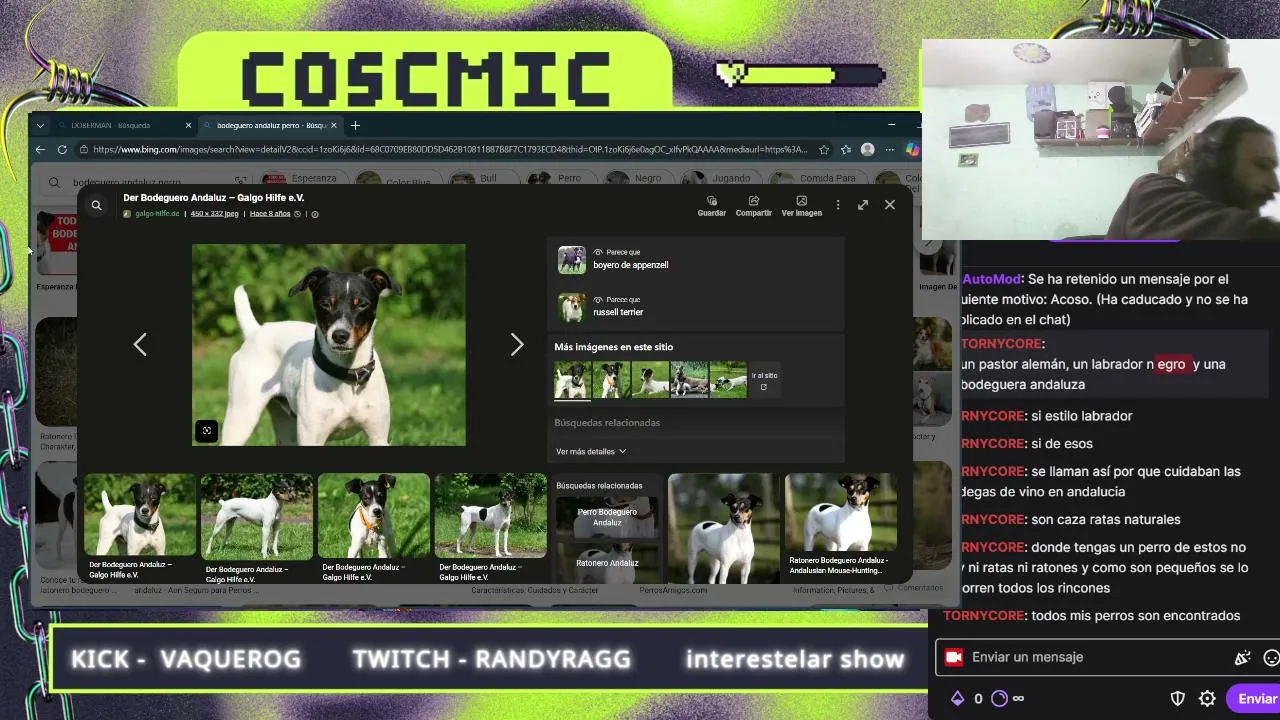Select the second thumbnail under Más imágenes

pos(611,380)
